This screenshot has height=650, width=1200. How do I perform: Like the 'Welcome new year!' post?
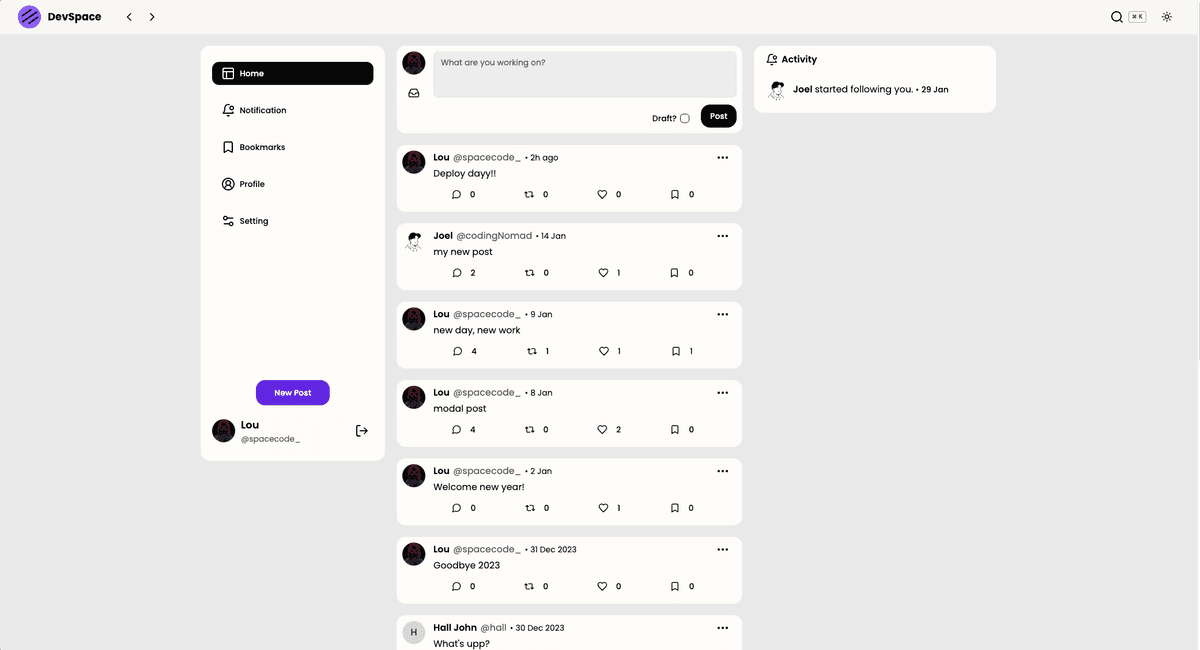pyautogui.click(x=603, y=508)
